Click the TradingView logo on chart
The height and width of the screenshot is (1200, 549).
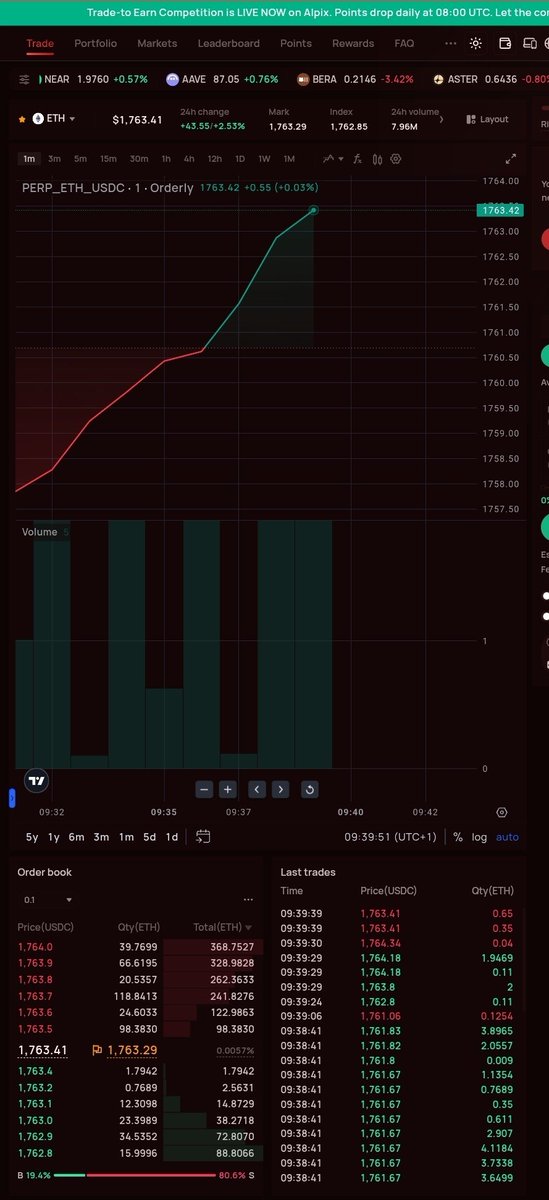(x=36, y=781)
